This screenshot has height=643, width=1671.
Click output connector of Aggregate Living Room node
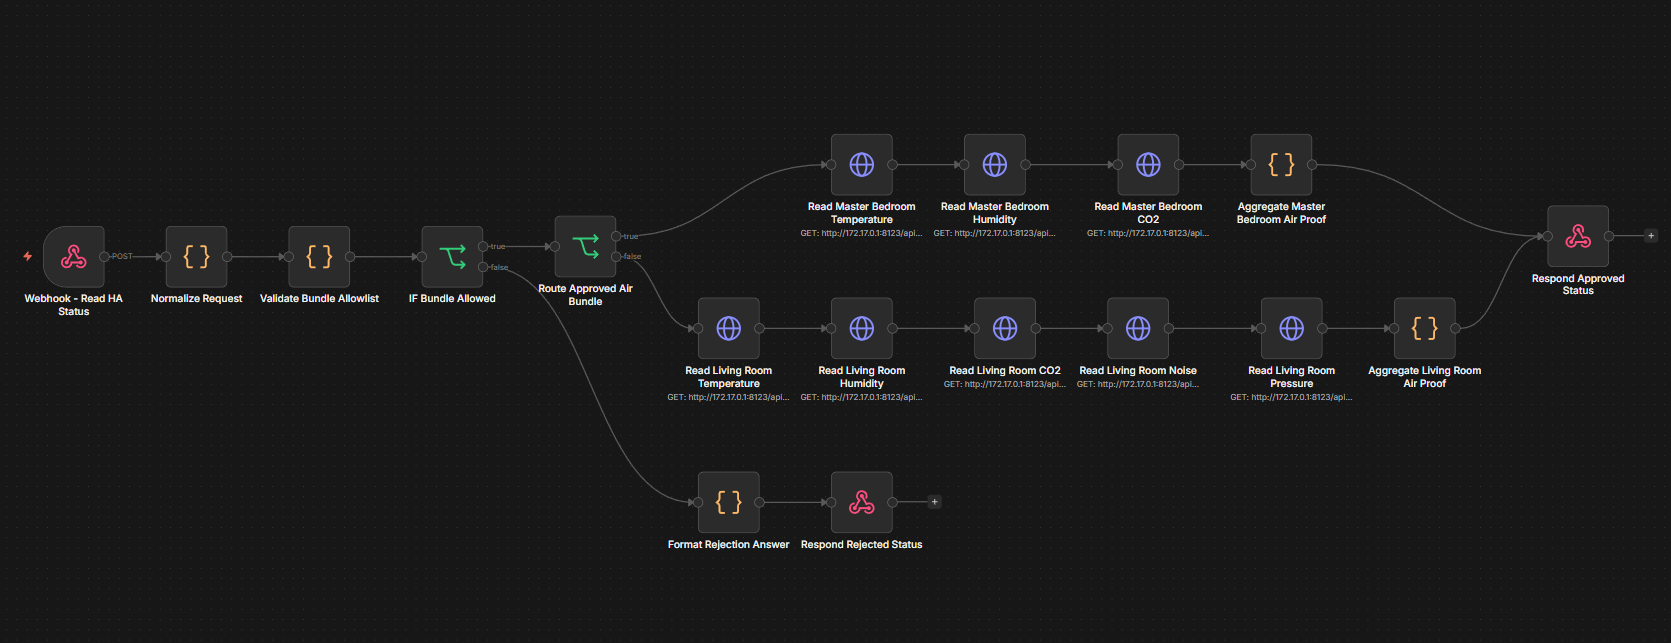click(1456, 329)
